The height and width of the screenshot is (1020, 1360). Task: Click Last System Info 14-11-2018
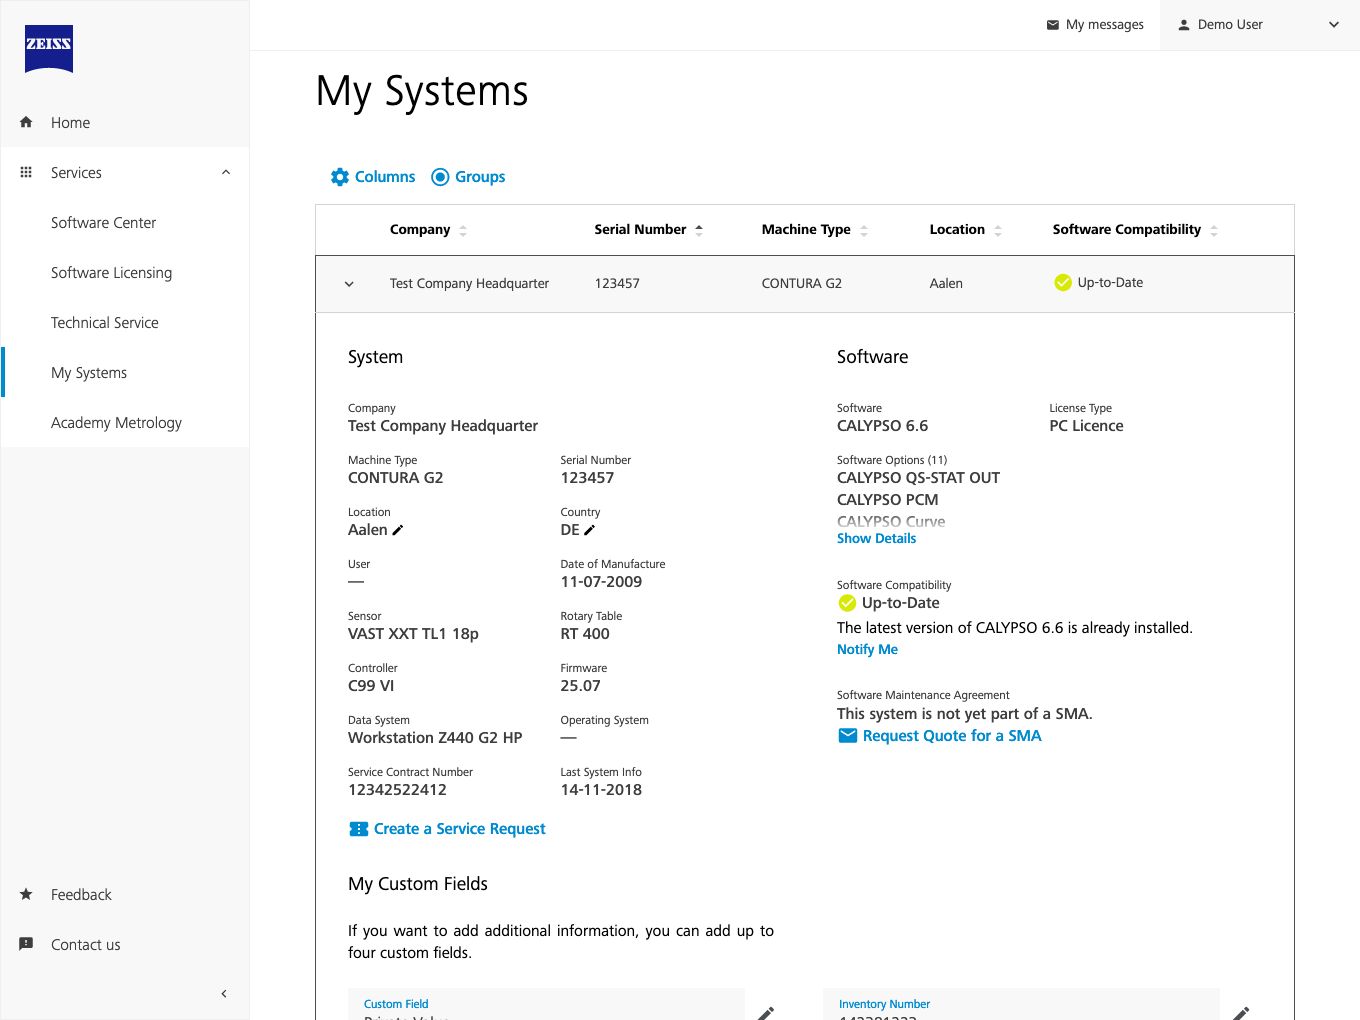coord(602,790)
